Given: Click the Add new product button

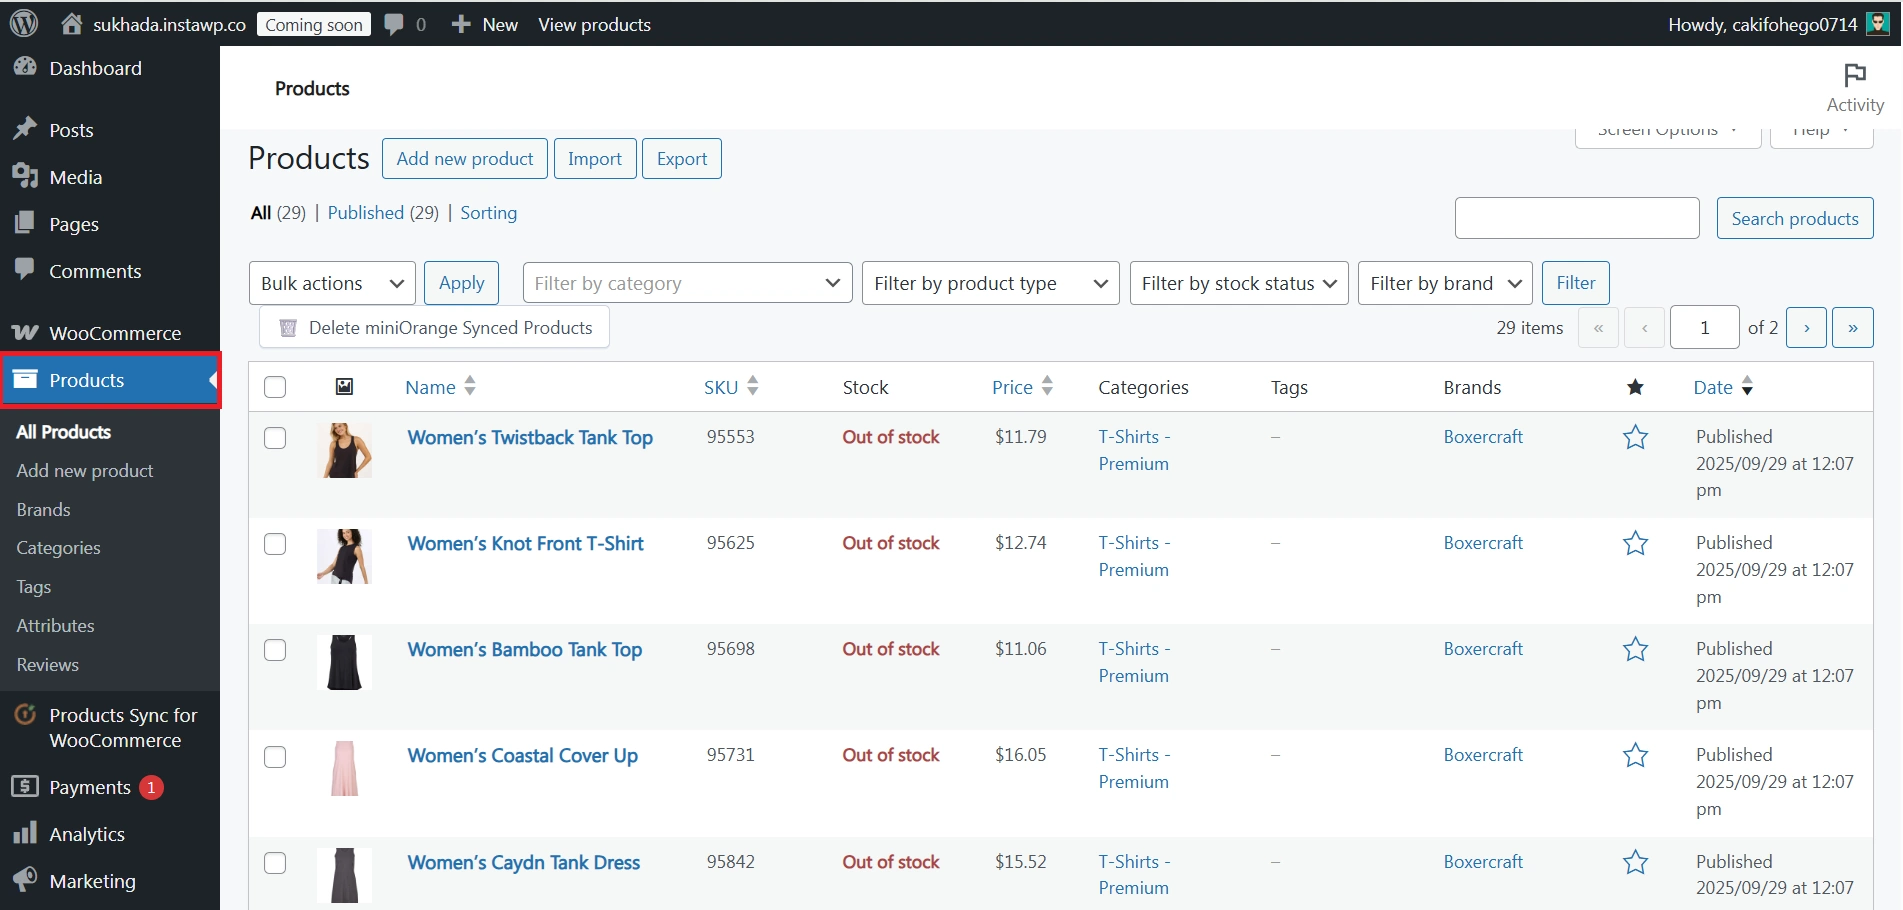Looking at the screenshot, I should 464,158.
